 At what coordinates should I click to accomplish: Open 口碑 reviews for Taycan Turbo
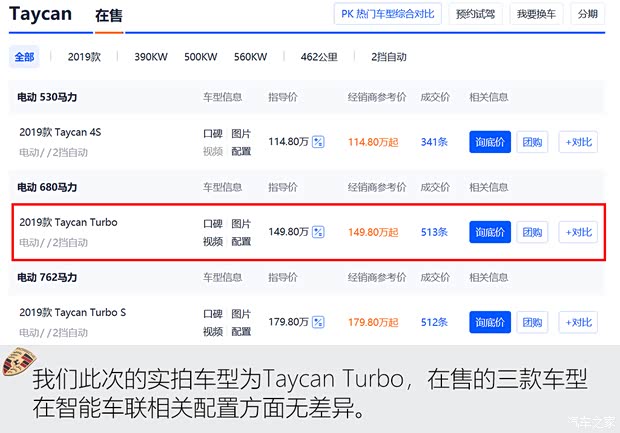click(x=212, y=223)
